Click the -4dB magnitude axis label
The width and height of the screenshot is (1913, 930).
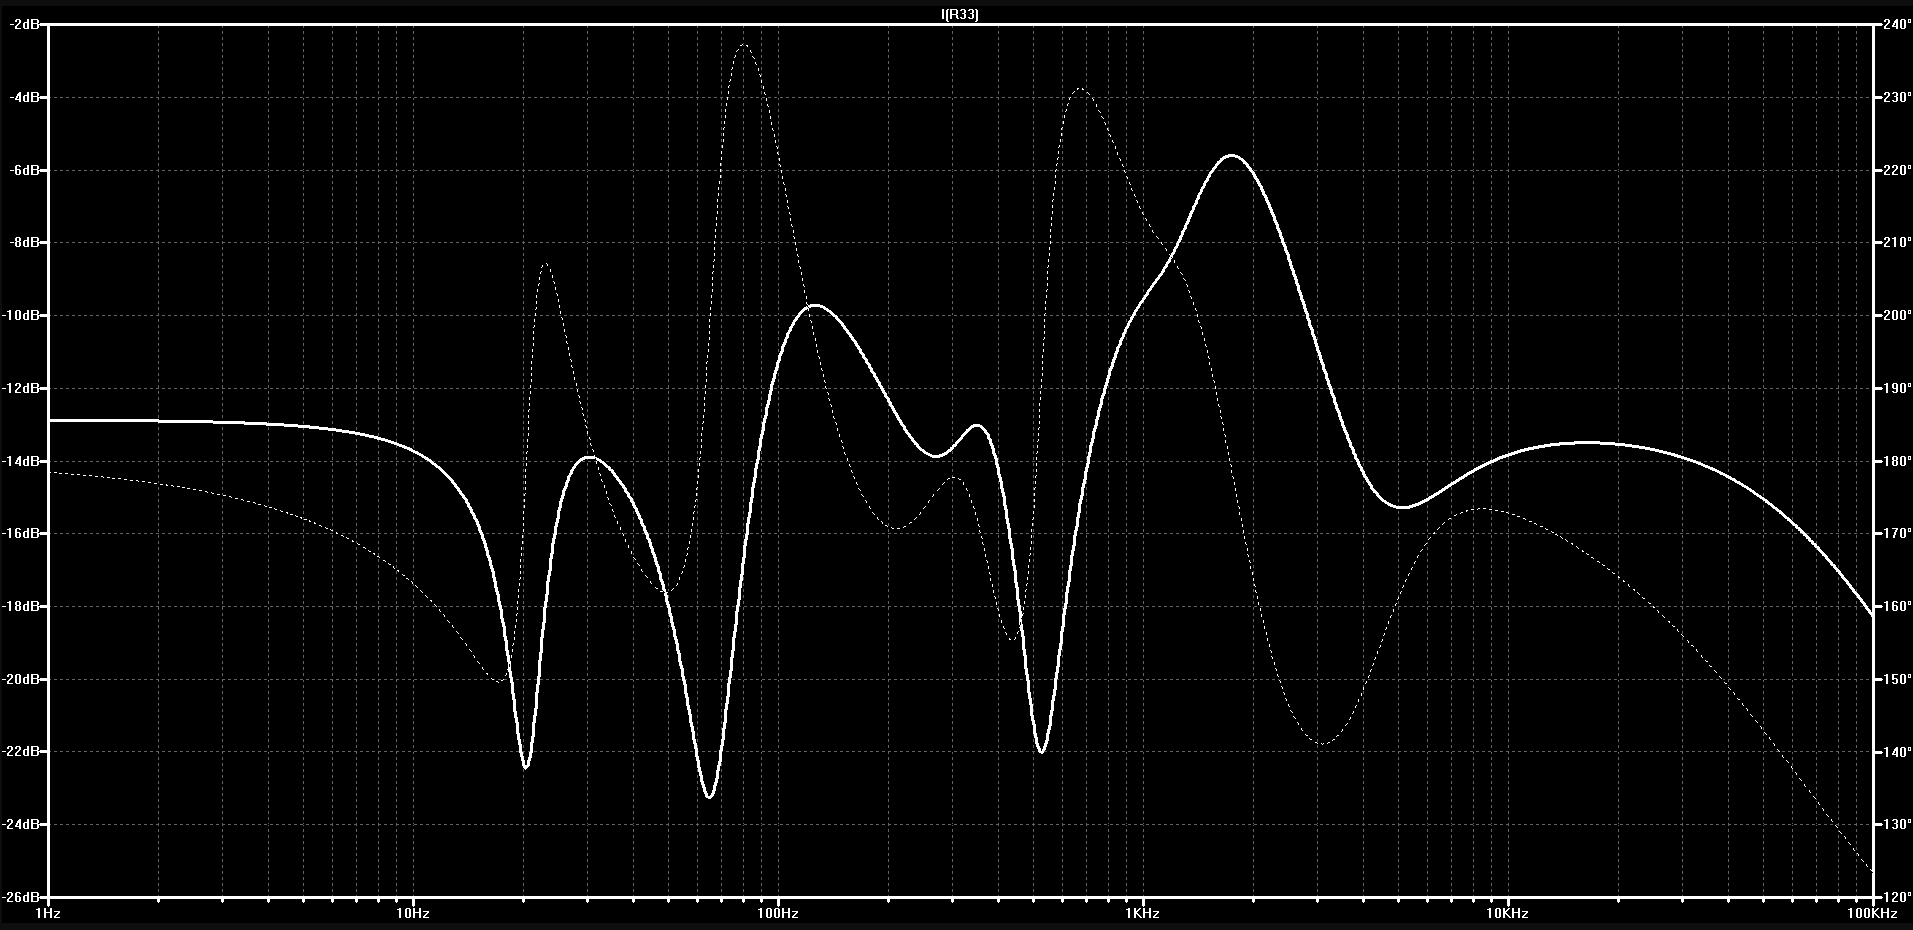pyautogui.click(x=24, y=98)
